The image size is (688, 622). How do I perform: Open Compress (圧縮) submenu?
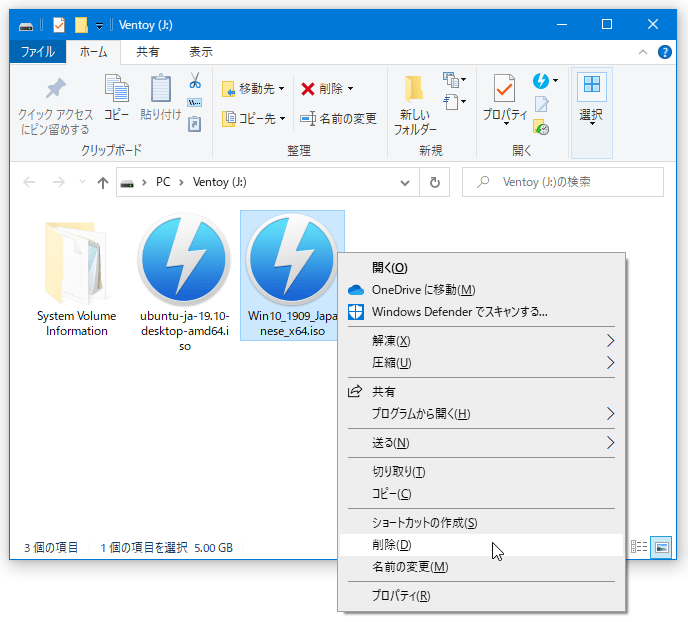pos(481,363)
